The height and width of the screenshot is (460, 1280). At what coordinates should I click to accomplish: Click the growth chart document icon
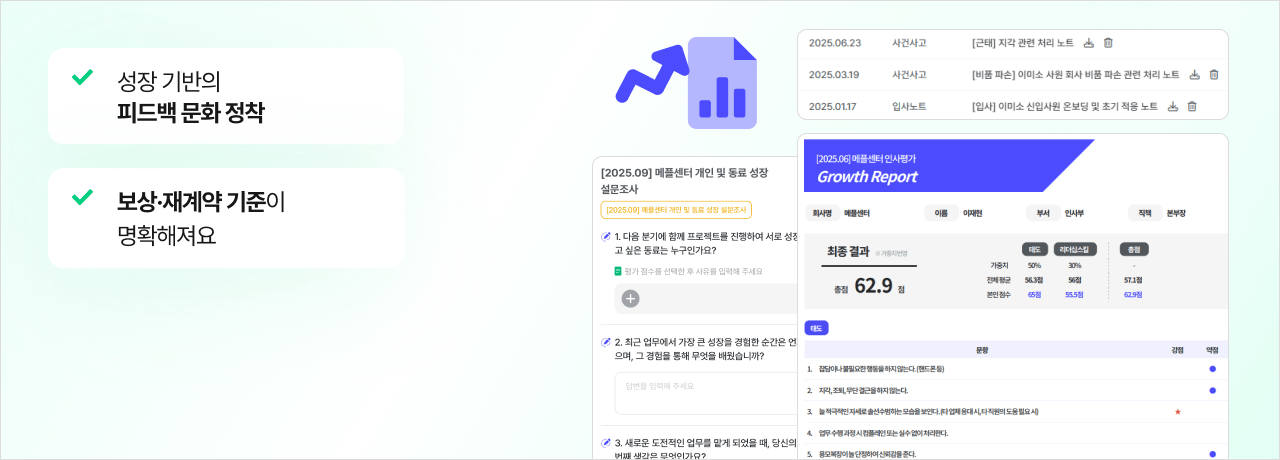coord(722,82)
